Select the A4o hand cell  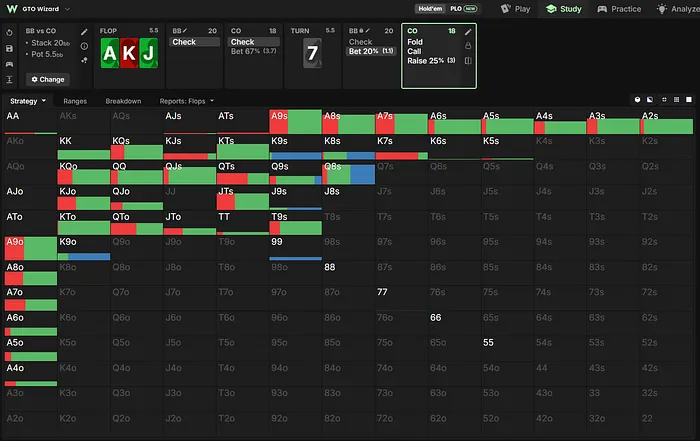point(31,374)
